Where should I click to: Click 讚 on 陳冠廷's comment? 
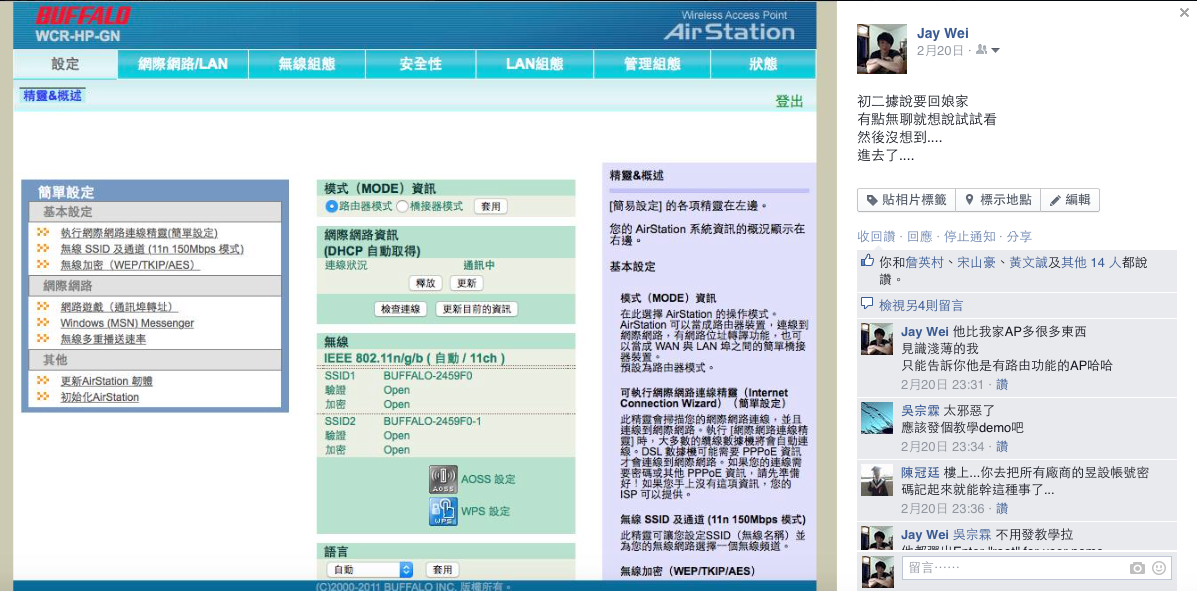pyautogui.click(x=1002, y=509)
